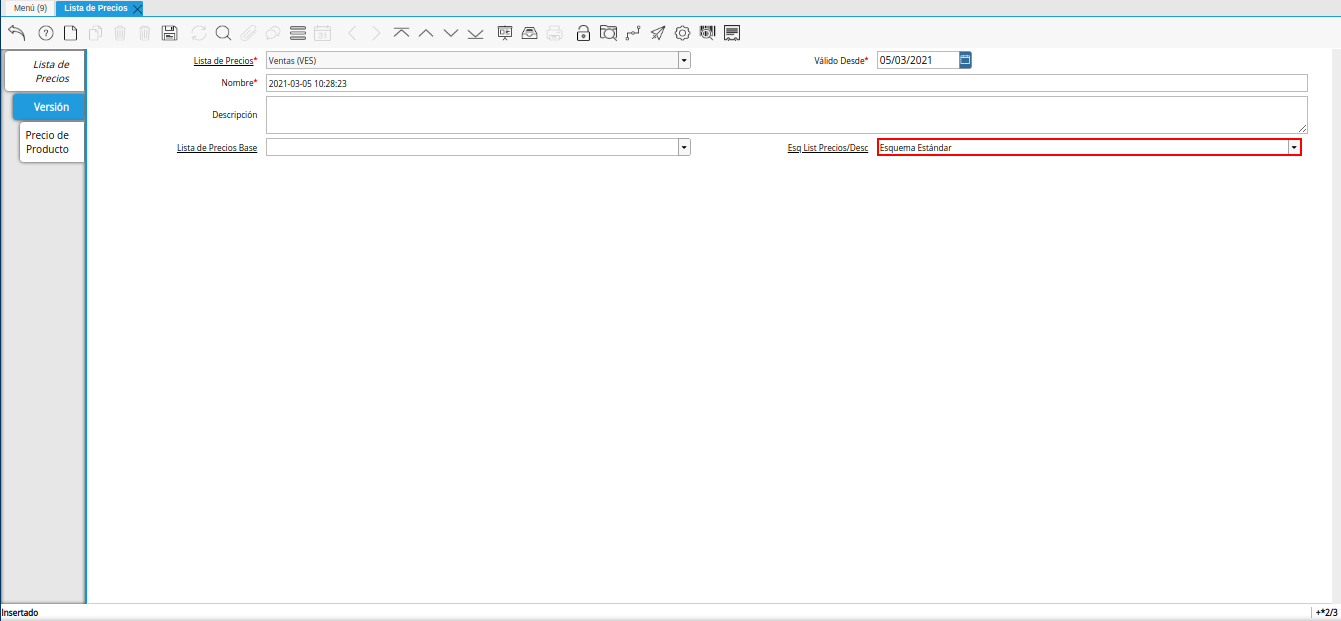The width and height of the screenshot is (1341, 621).
Task: Expand the Lista de Precios Base dropdown
Action: 684,147
